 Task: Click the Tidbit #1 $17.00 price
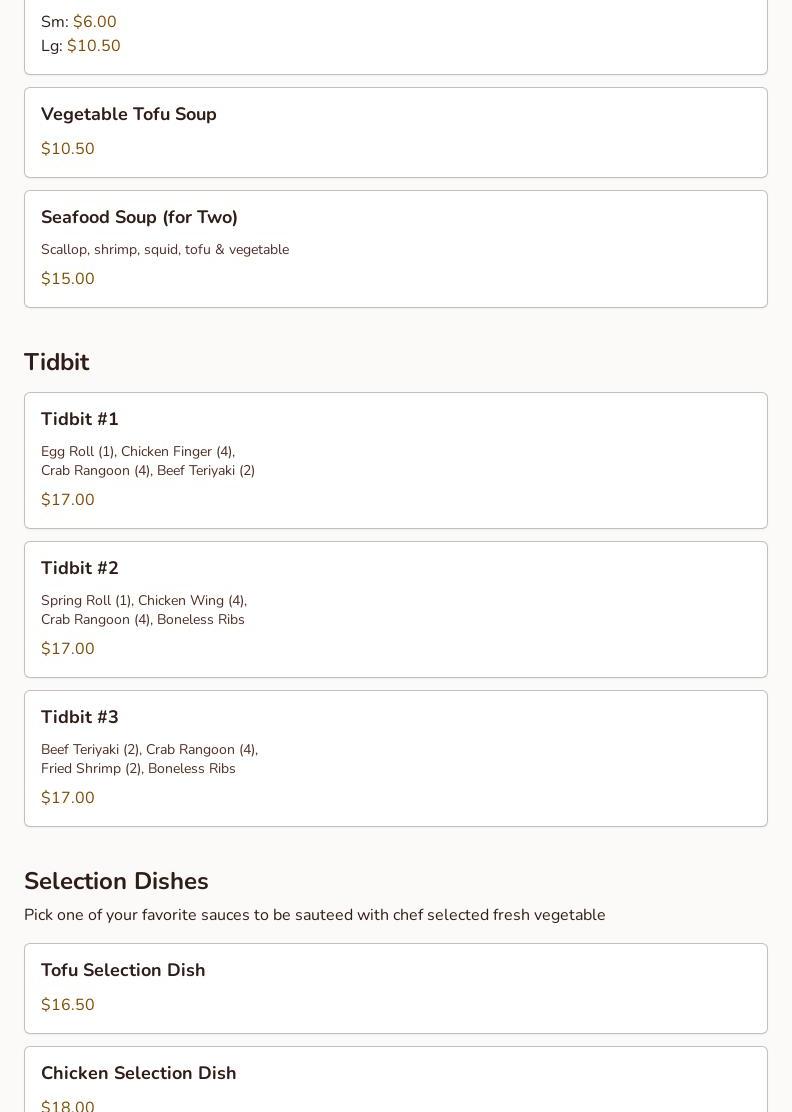coord(68,500)
